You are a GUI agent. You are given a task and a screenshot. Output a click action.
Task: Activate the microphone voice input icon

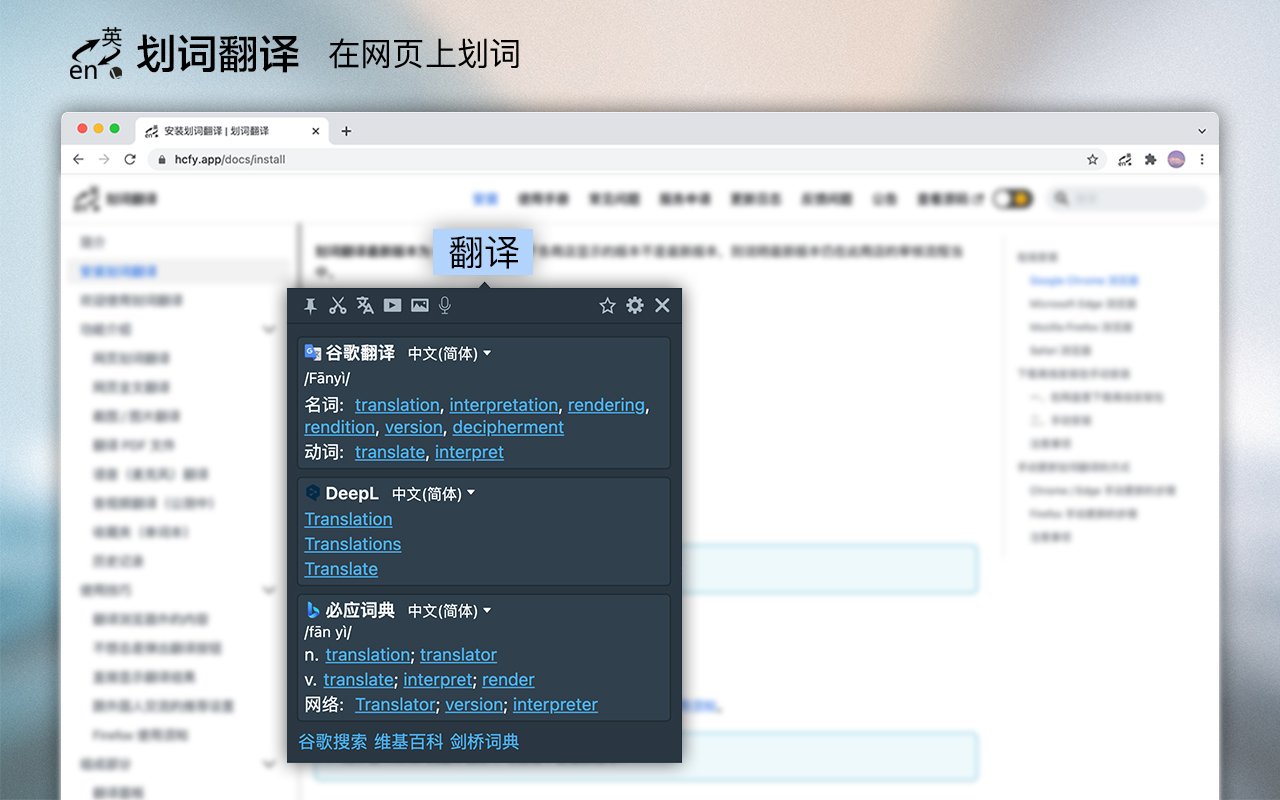[444, 305]
